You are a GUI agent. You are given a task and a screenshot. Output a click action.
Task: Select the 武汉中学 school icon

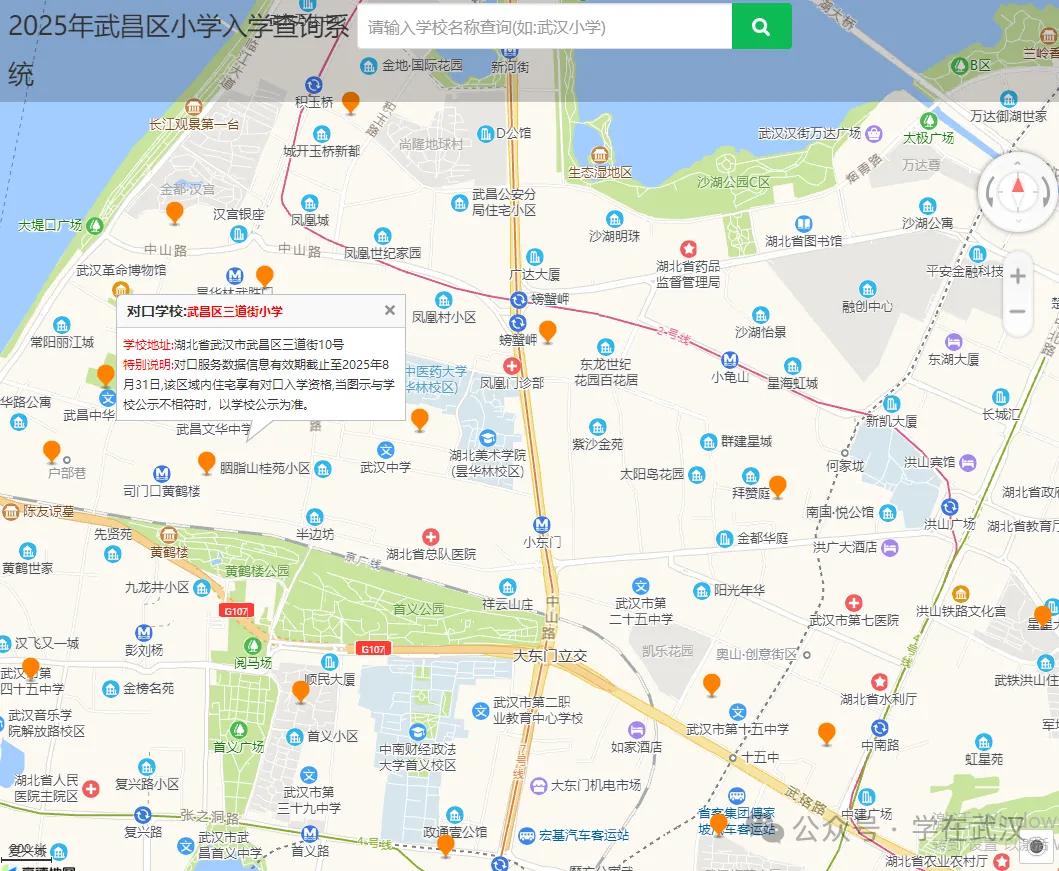coord(385,450)
